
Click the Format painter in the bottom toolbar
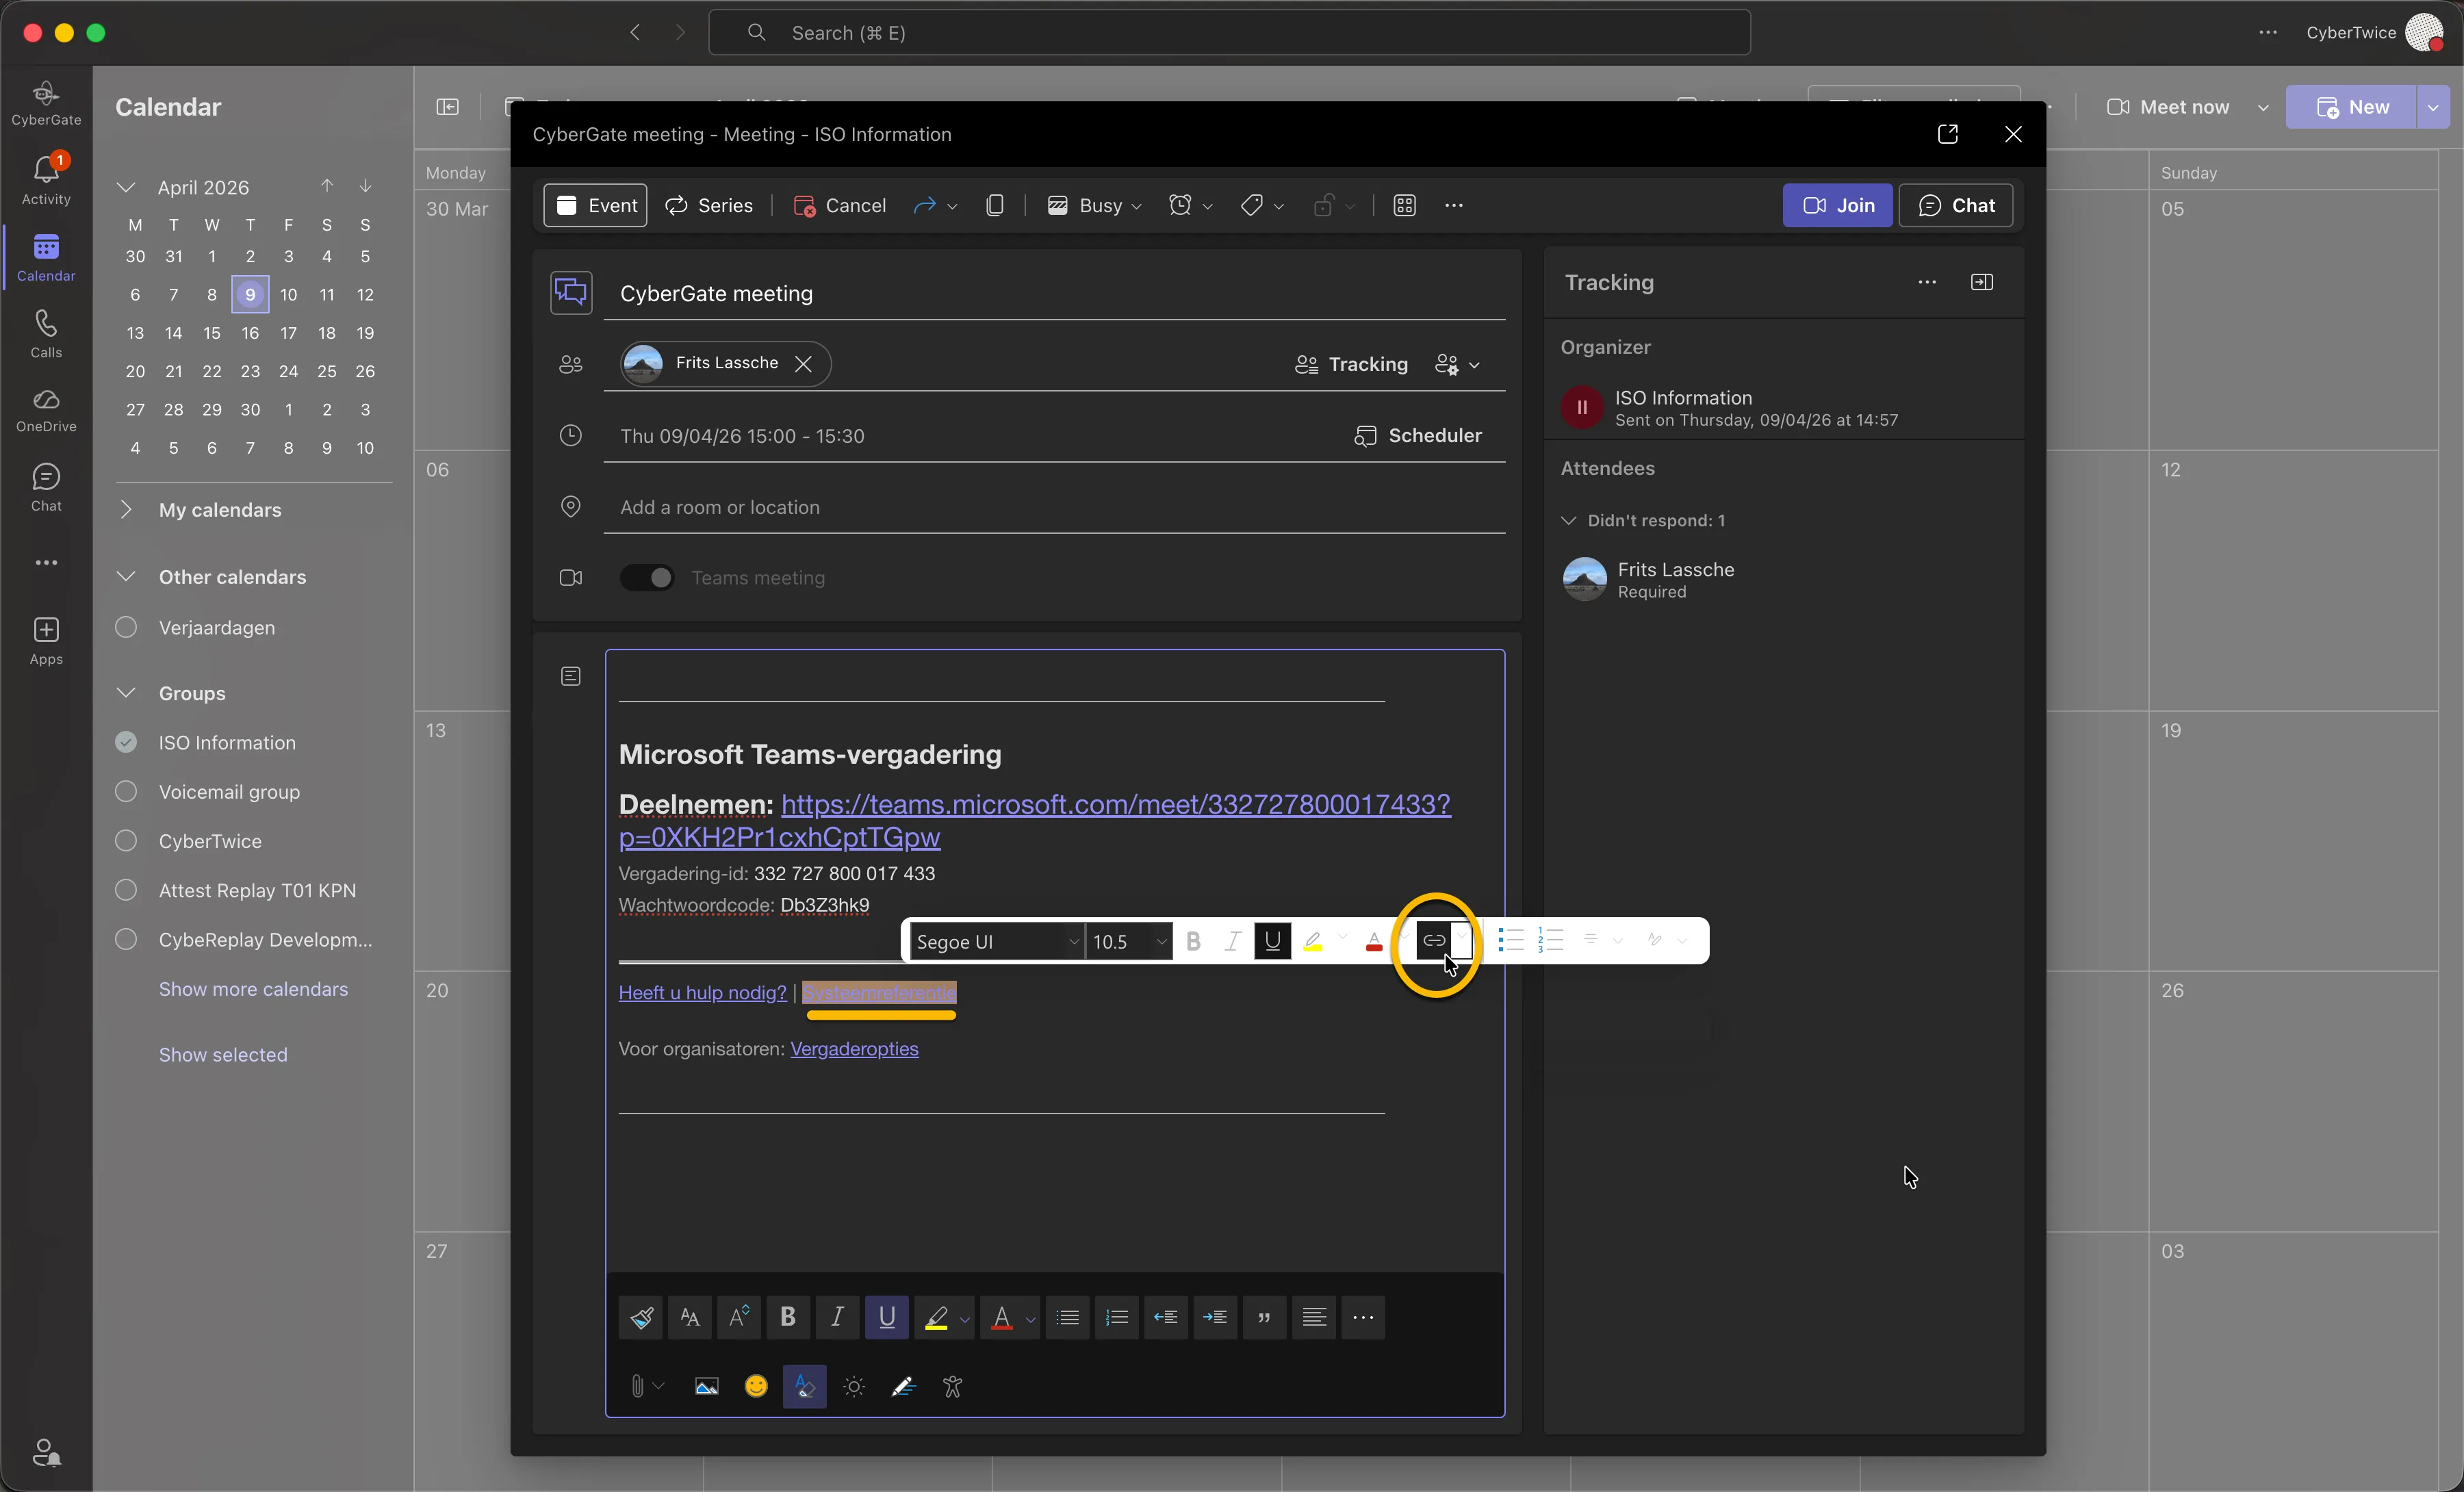(x=642, y=1317)
